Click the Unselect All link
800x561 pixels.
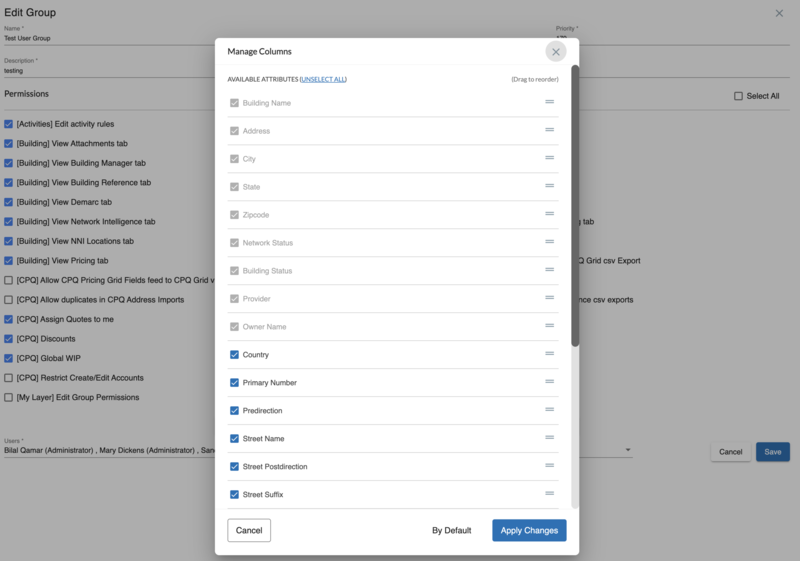click(323, 79)
